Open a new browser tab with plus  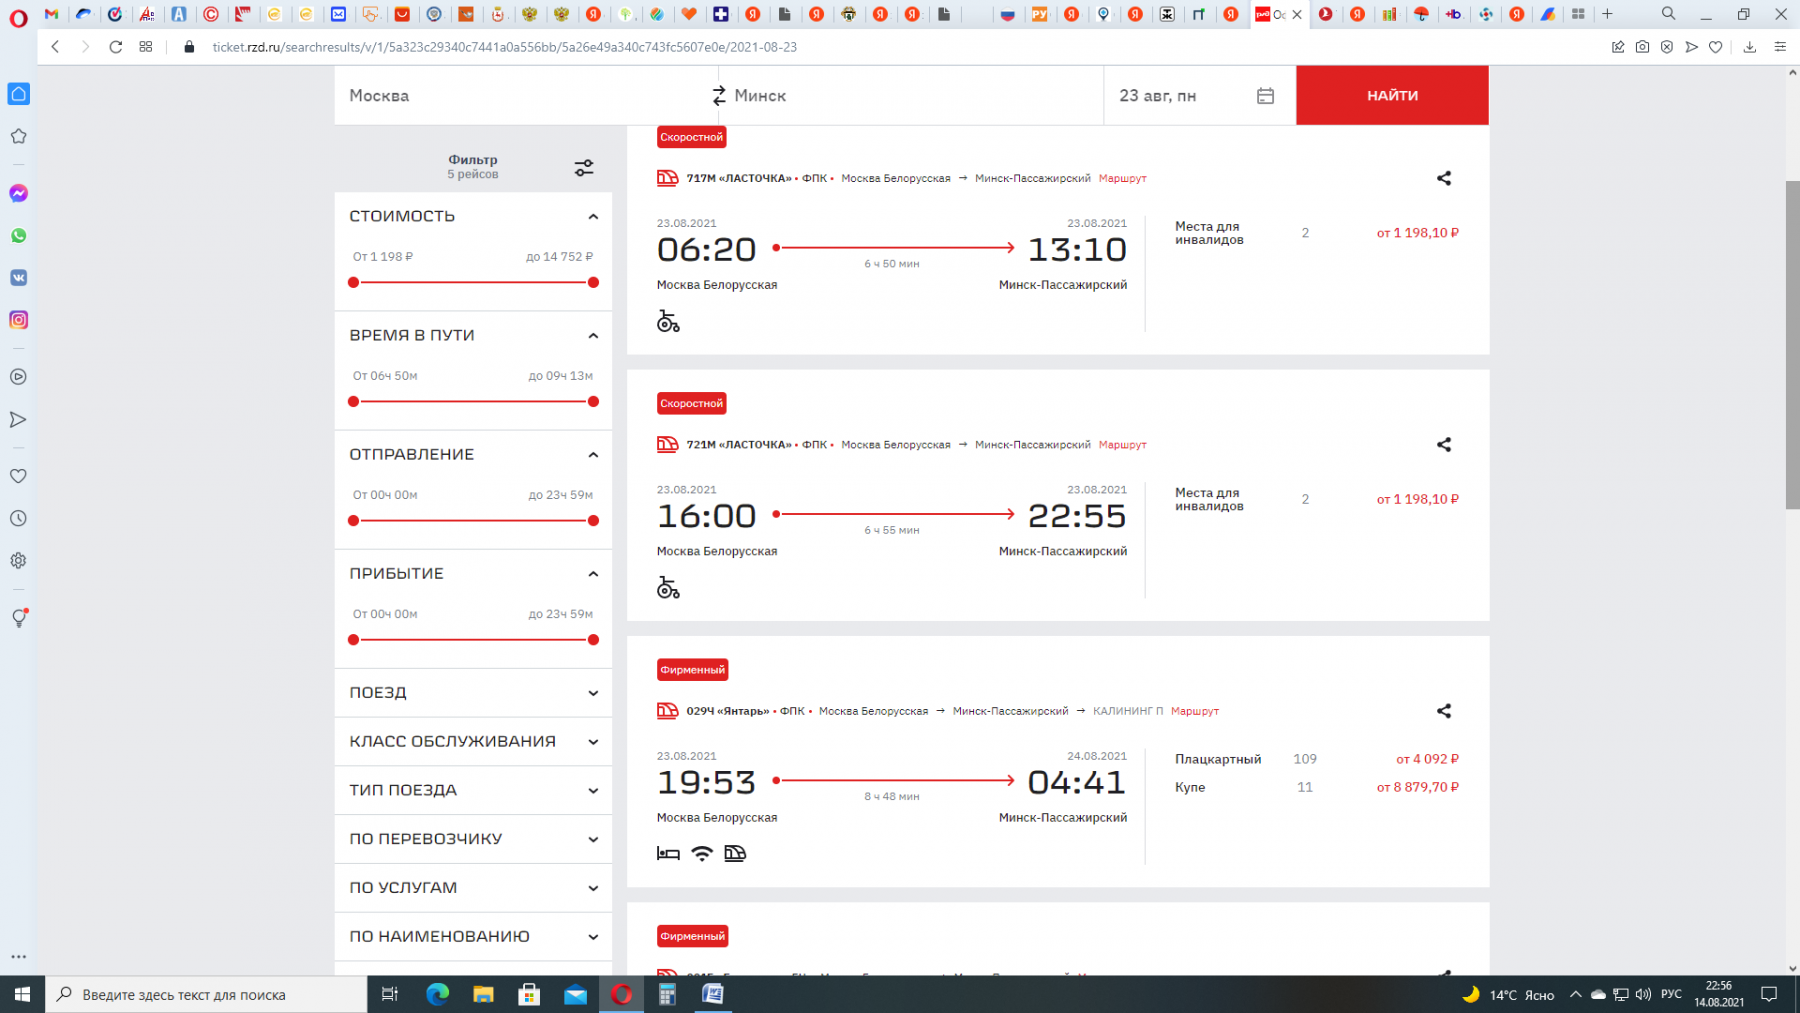tap(1607, 14)
